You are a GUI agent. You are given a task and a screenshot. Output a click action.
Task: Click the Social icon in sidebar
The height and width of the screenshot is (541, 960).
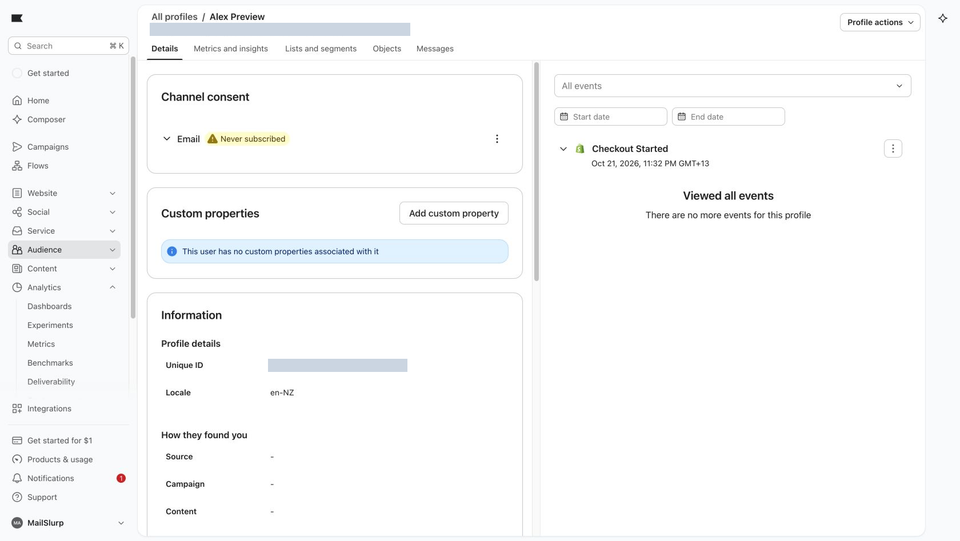point(17,212)
